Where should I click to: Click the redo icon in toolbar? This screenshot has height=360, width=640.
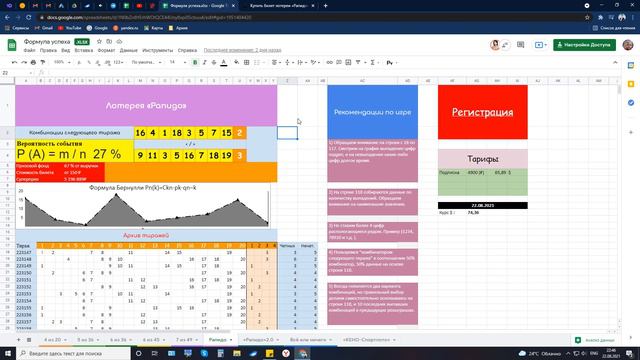[24, 62]
